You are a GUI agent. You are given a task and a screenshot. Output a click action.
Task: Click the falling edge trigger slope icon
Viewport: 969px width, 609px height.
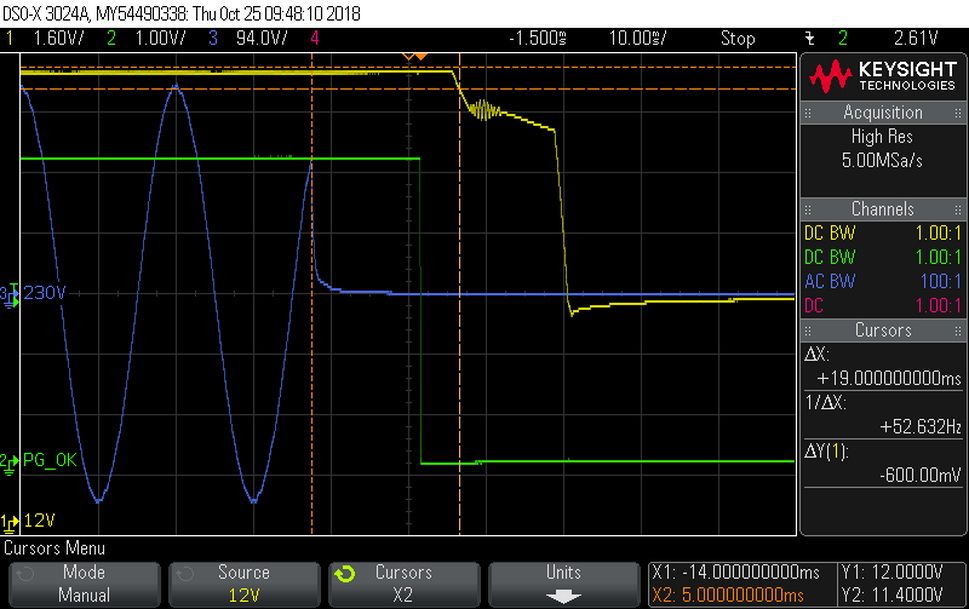tap(810, 39)
